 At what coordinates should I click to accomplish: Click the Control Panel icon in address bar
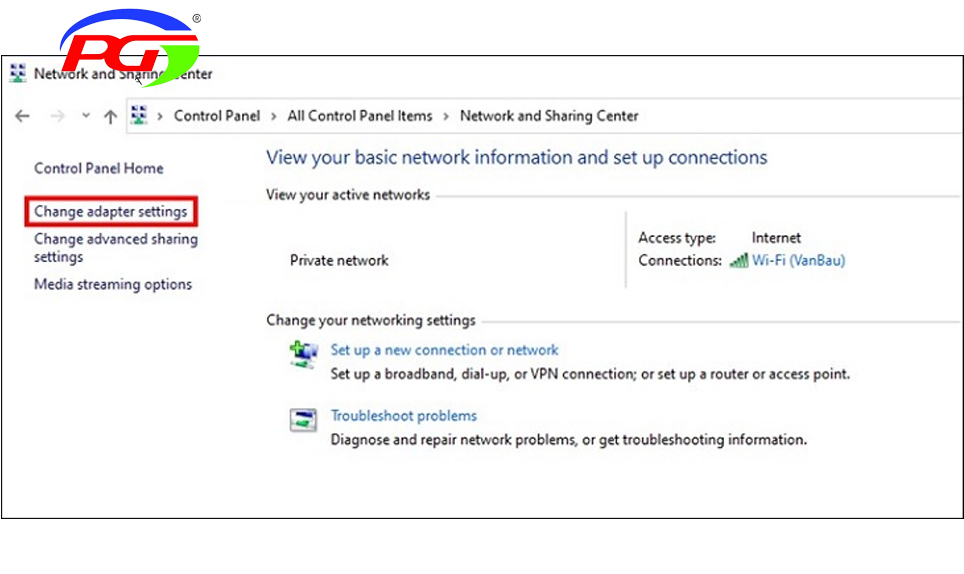pos(139,116)
